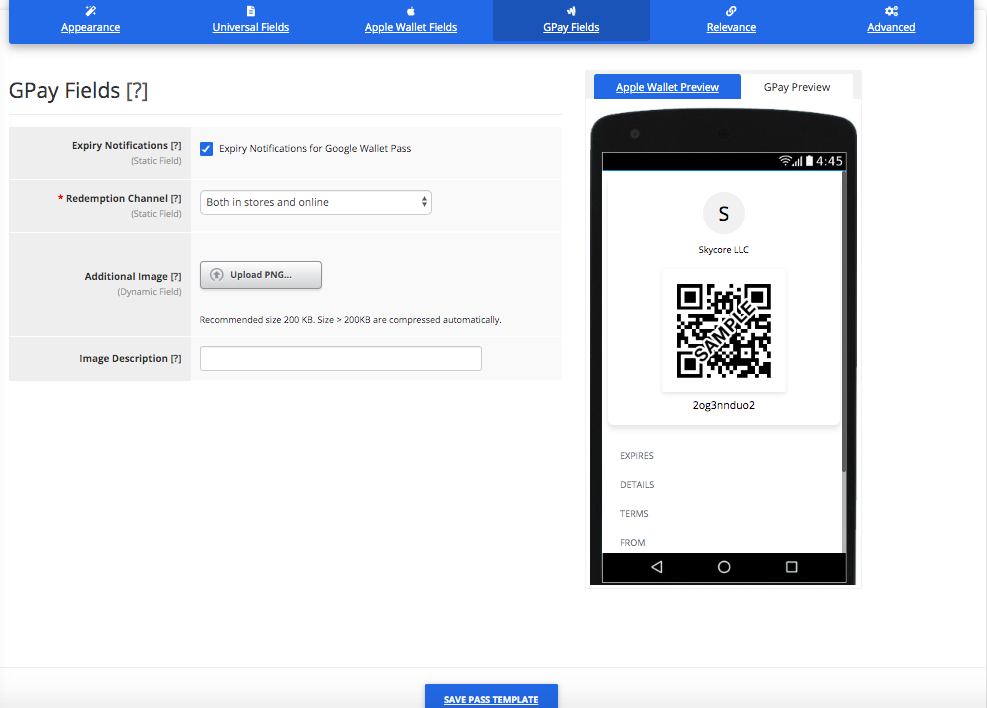Click the Skycore LLC 'S' logo circle

tap(724, 213)
